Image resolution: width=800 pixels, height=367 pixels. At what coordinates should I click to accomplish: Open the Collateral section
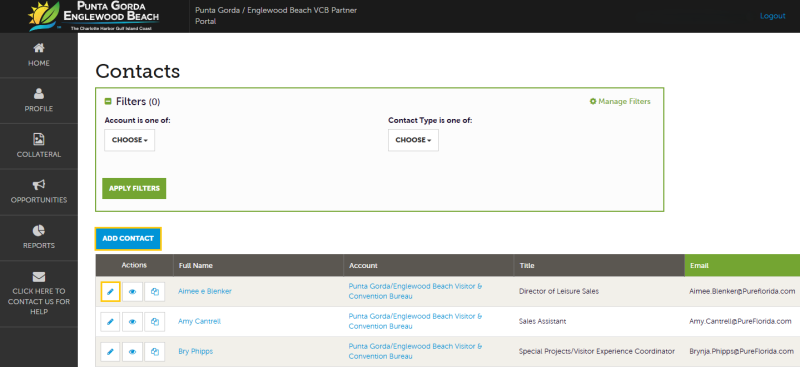[39, 146]
